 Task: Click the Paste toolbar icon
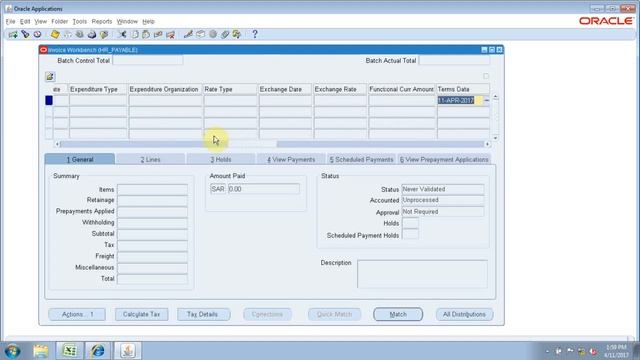click(x=146, y=35)
